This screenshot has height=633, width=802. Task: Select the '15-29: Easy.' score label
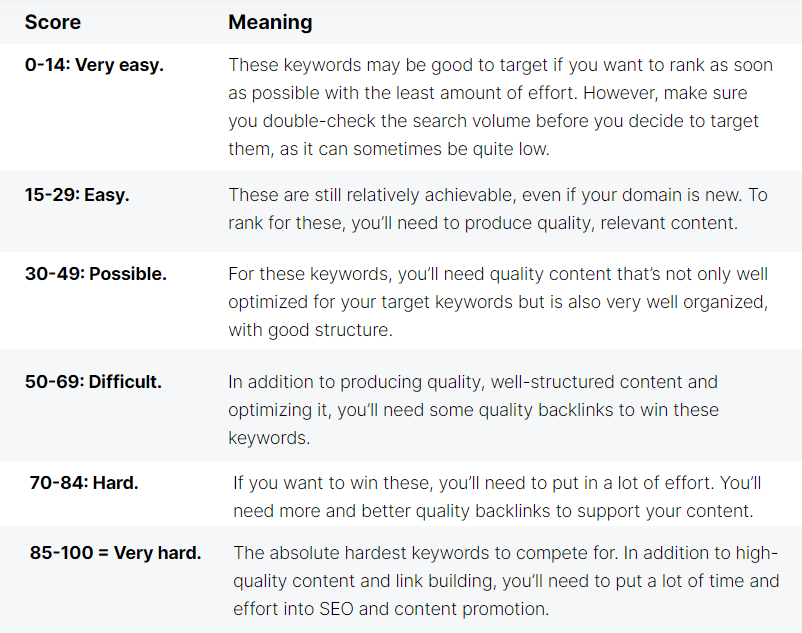[x=77, y=195]
